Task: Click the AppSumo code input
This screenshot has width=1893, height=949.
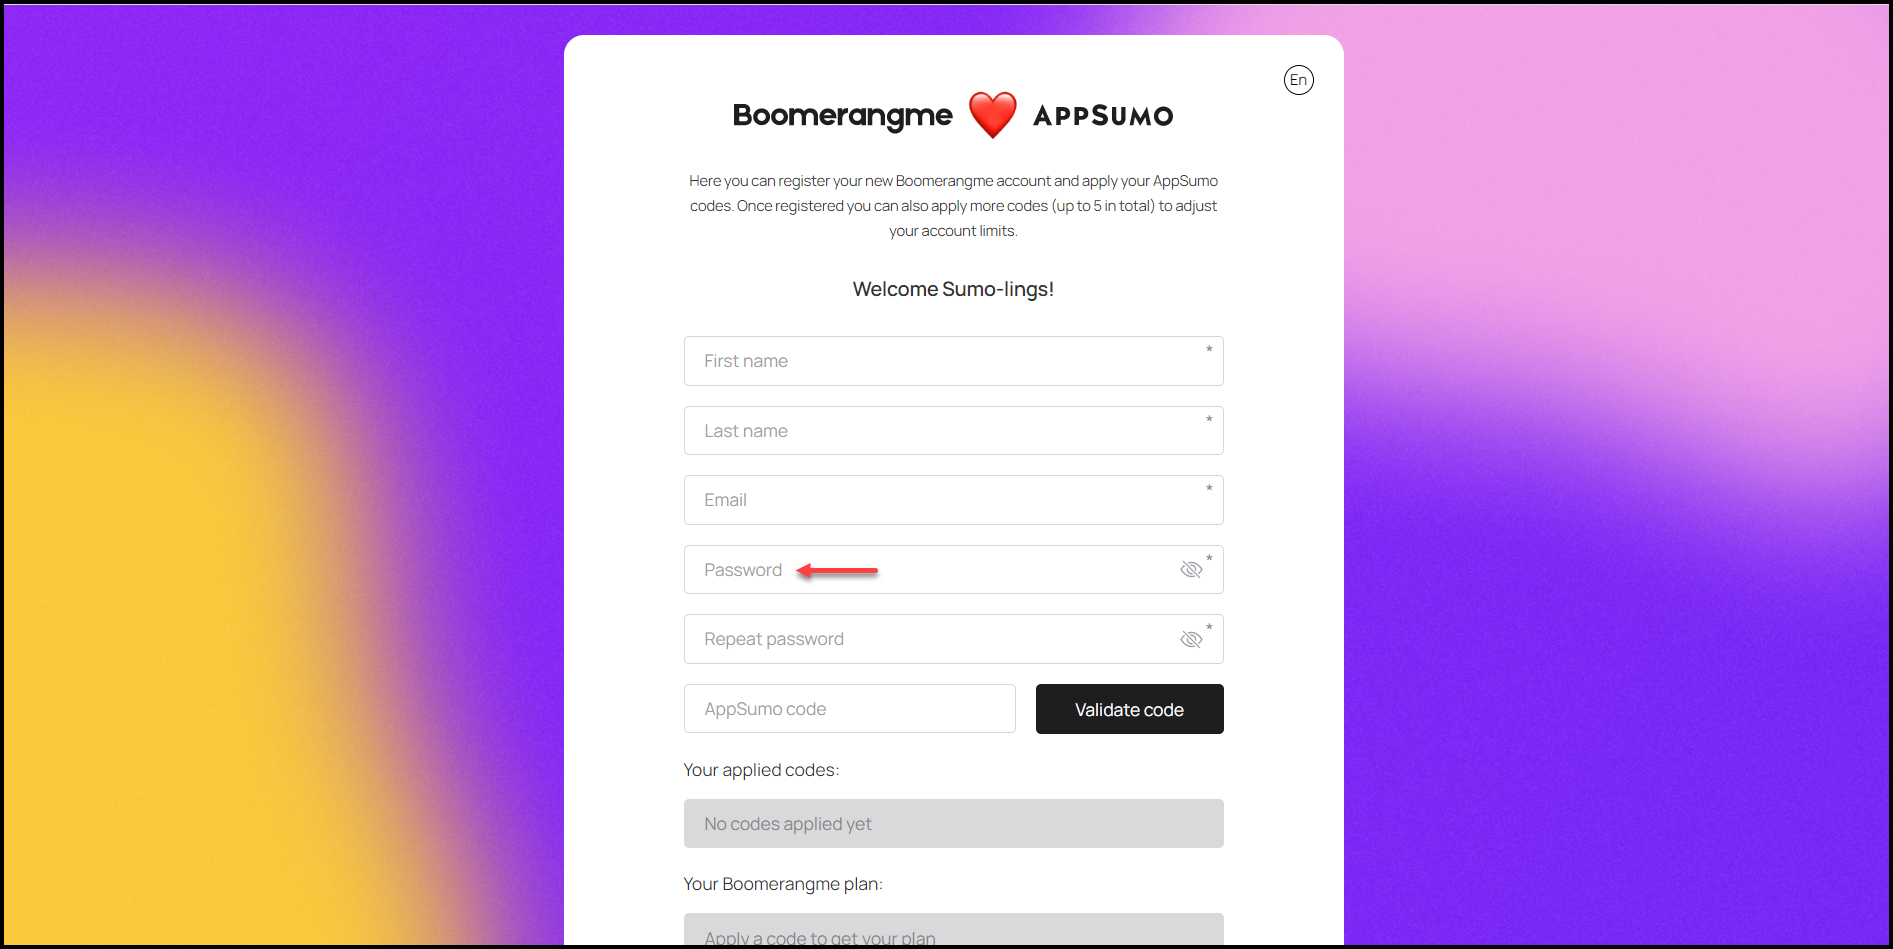Action: (849, 709)
